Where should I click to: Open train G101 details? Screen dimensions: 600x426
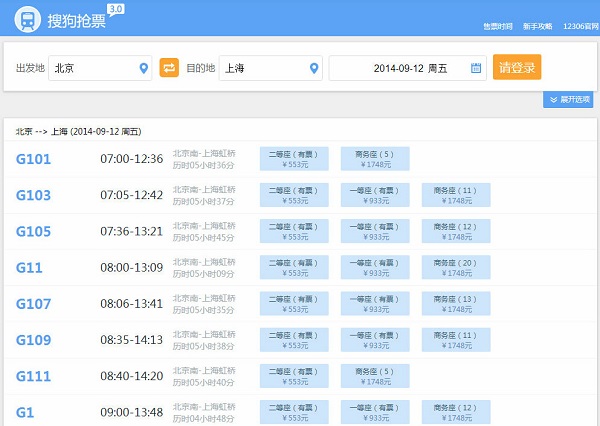[33, 159]
